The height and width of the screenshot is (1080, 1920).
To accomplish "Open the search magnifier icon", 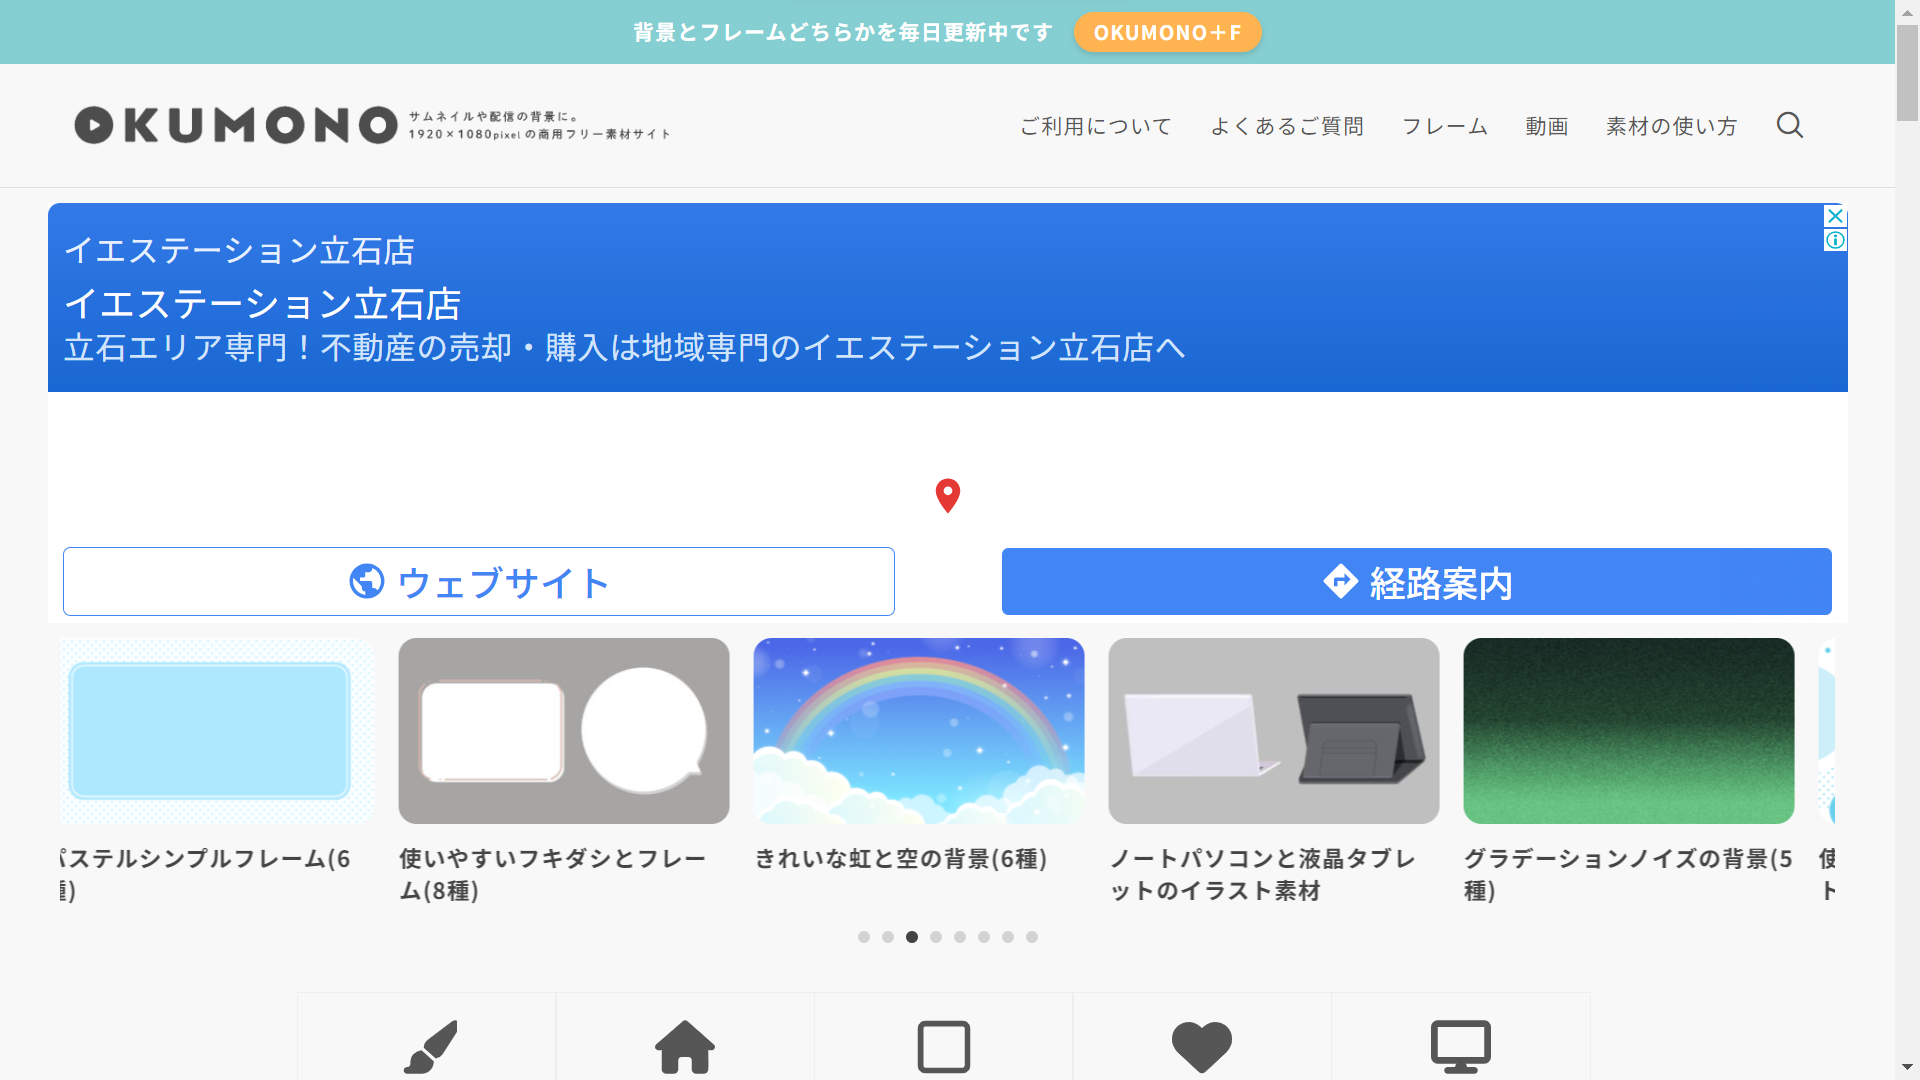I will tap(1790, 126).
